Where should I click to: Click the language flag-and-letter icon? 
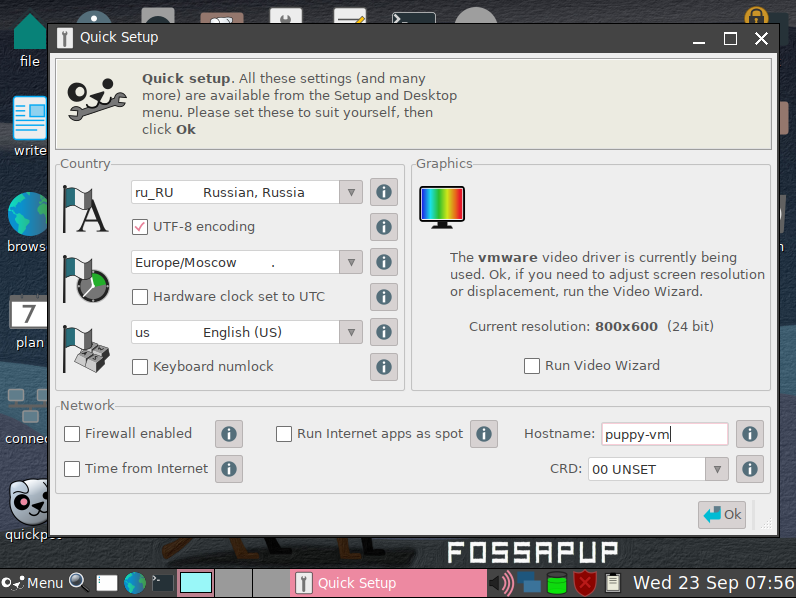(85, 209)
